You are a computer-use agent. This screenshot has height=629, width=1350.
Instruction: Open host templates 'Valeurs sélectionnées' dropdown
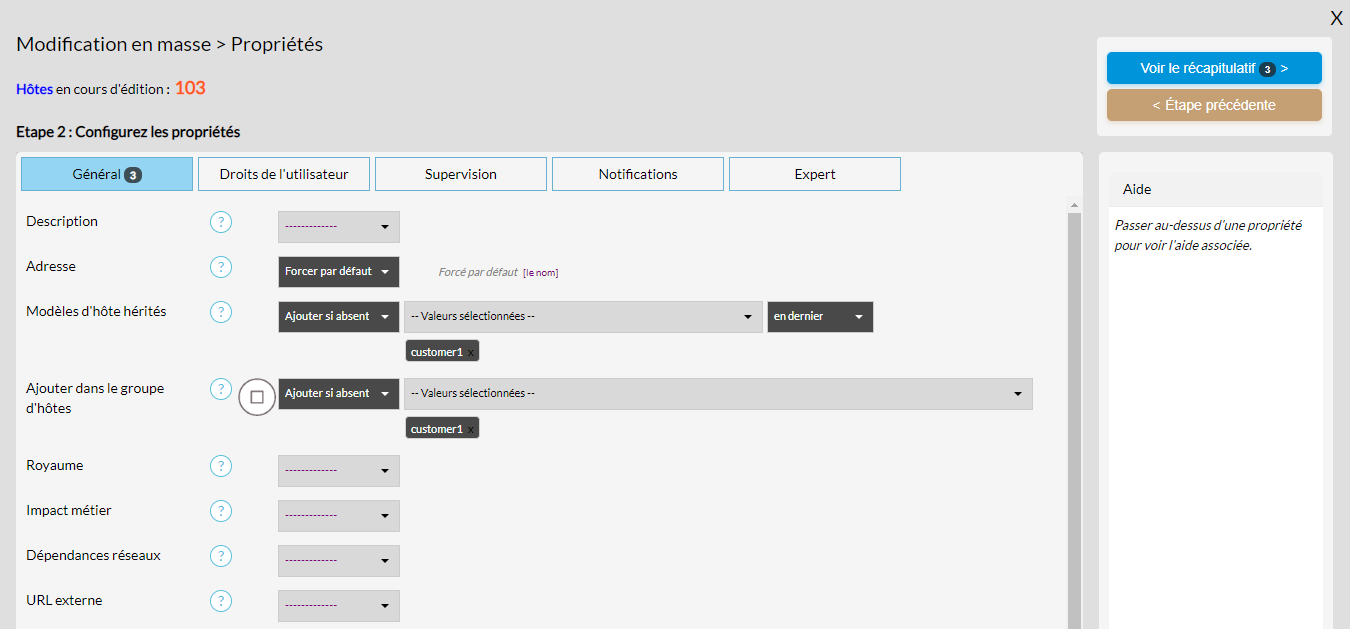pyautogui.click(x=582, y=317)
